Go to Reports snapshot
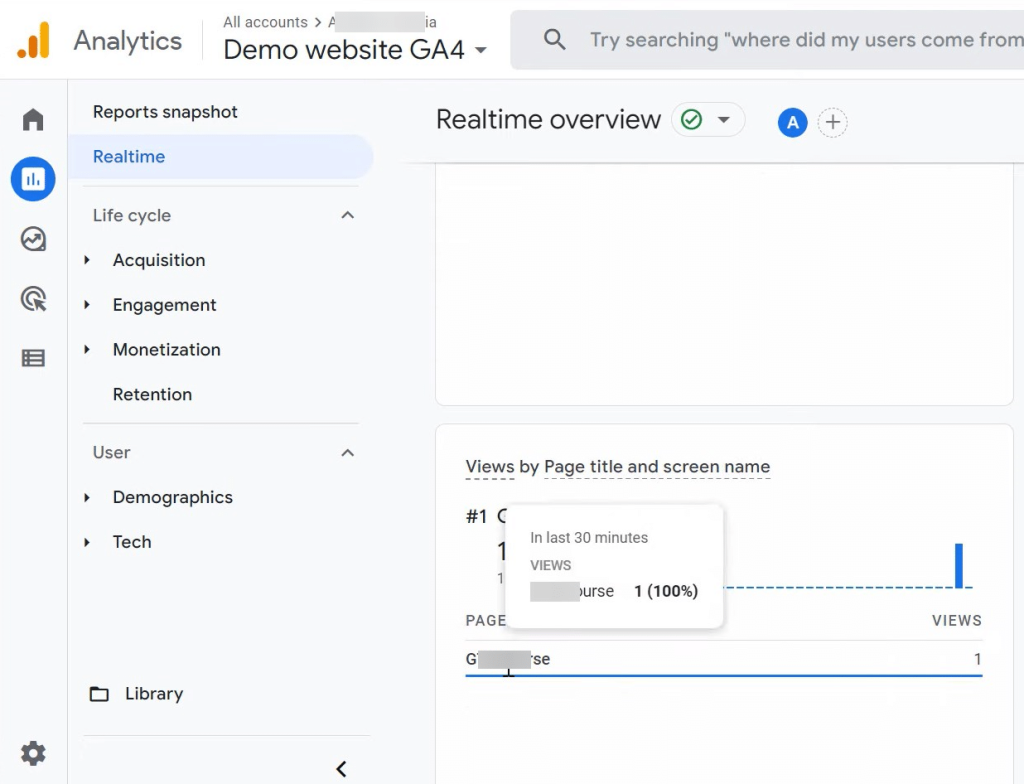Viewport: 1024px width, 784px height. [165, 112]
